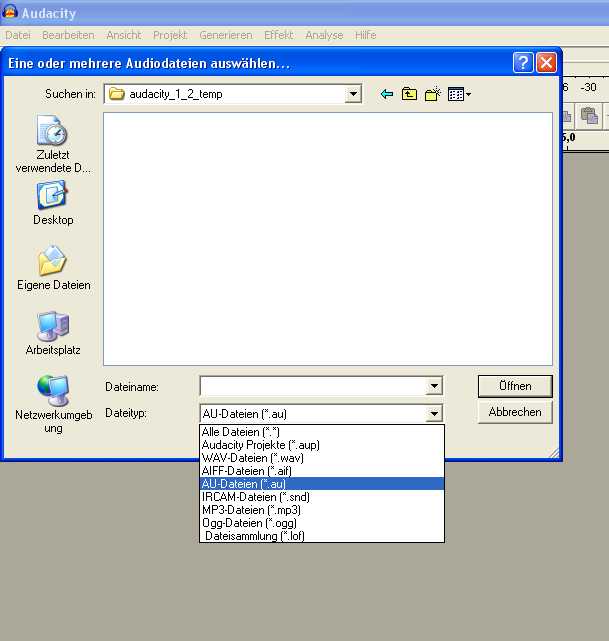Click the audacity_1_2_temp folder combo box
The height and width of the screenshot is (641, 609).
pyautogui.click(x=233, y=94)
